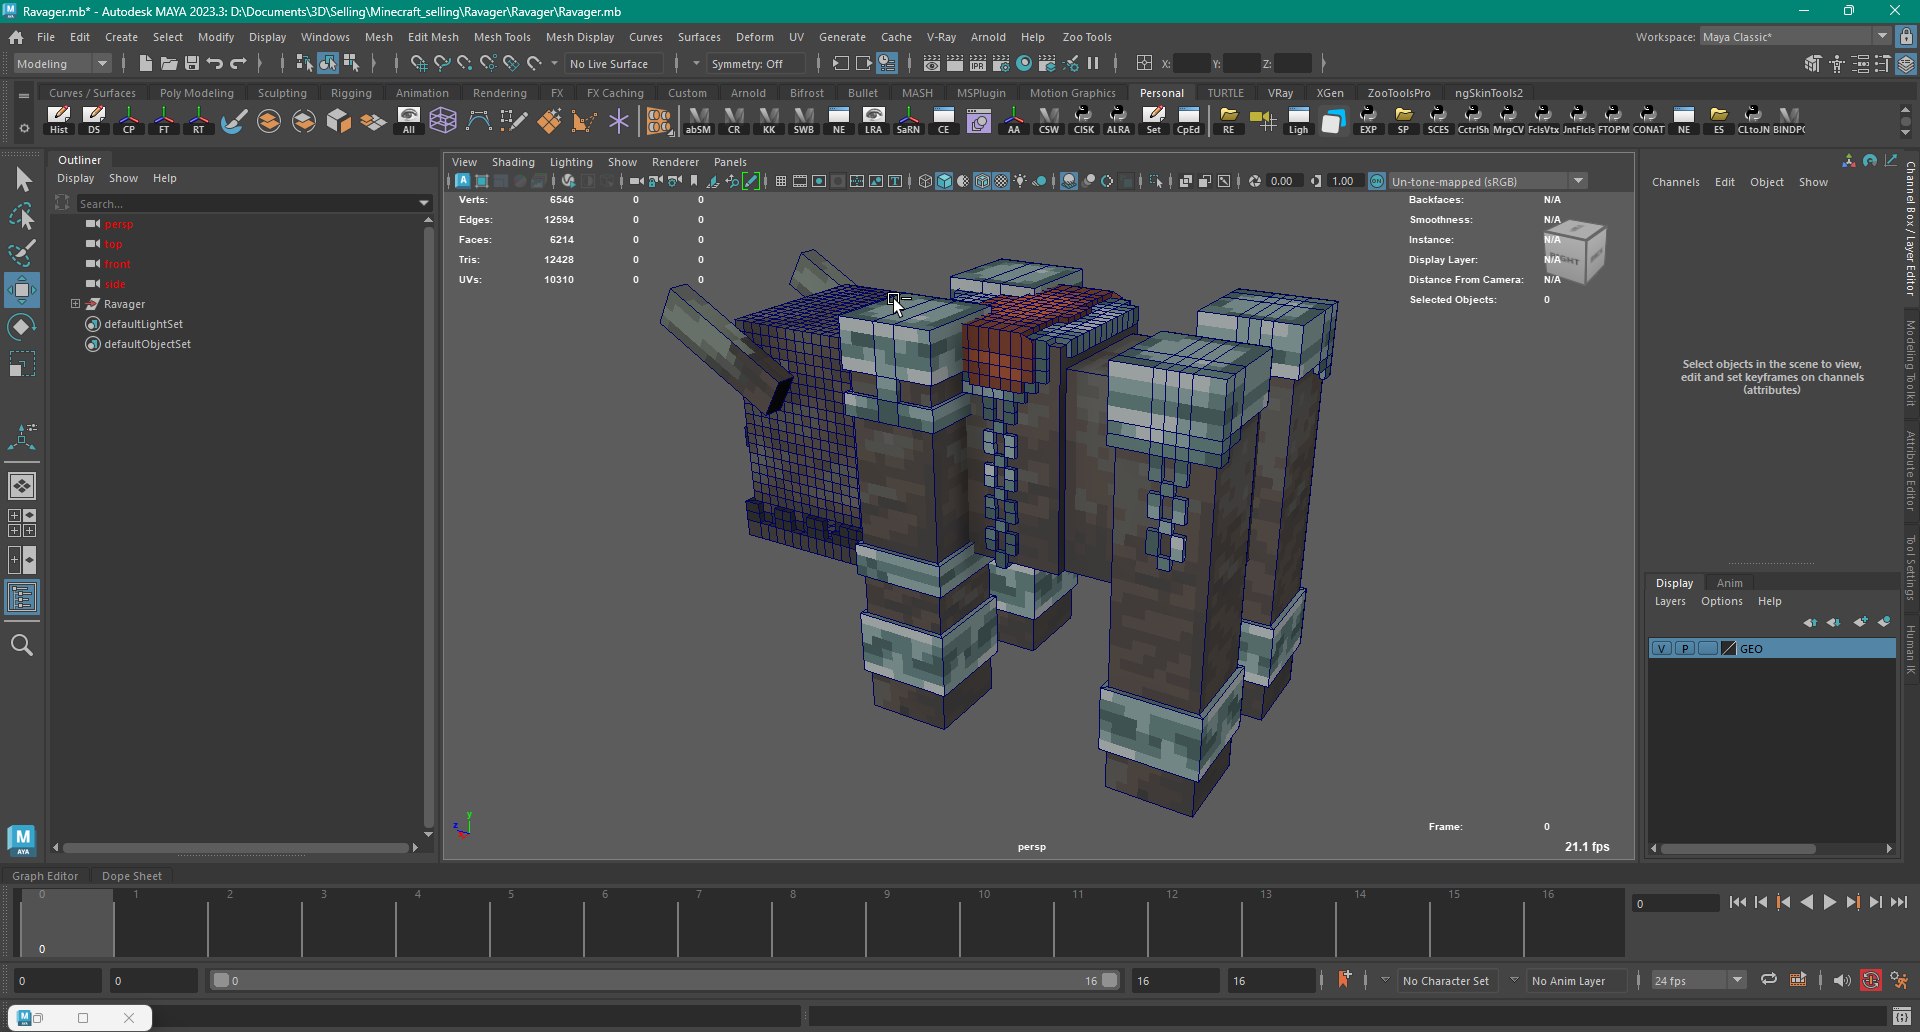Open the Zoo Tools menu
Viewport: 1920px width, 1032px height.
[1086, 37]
